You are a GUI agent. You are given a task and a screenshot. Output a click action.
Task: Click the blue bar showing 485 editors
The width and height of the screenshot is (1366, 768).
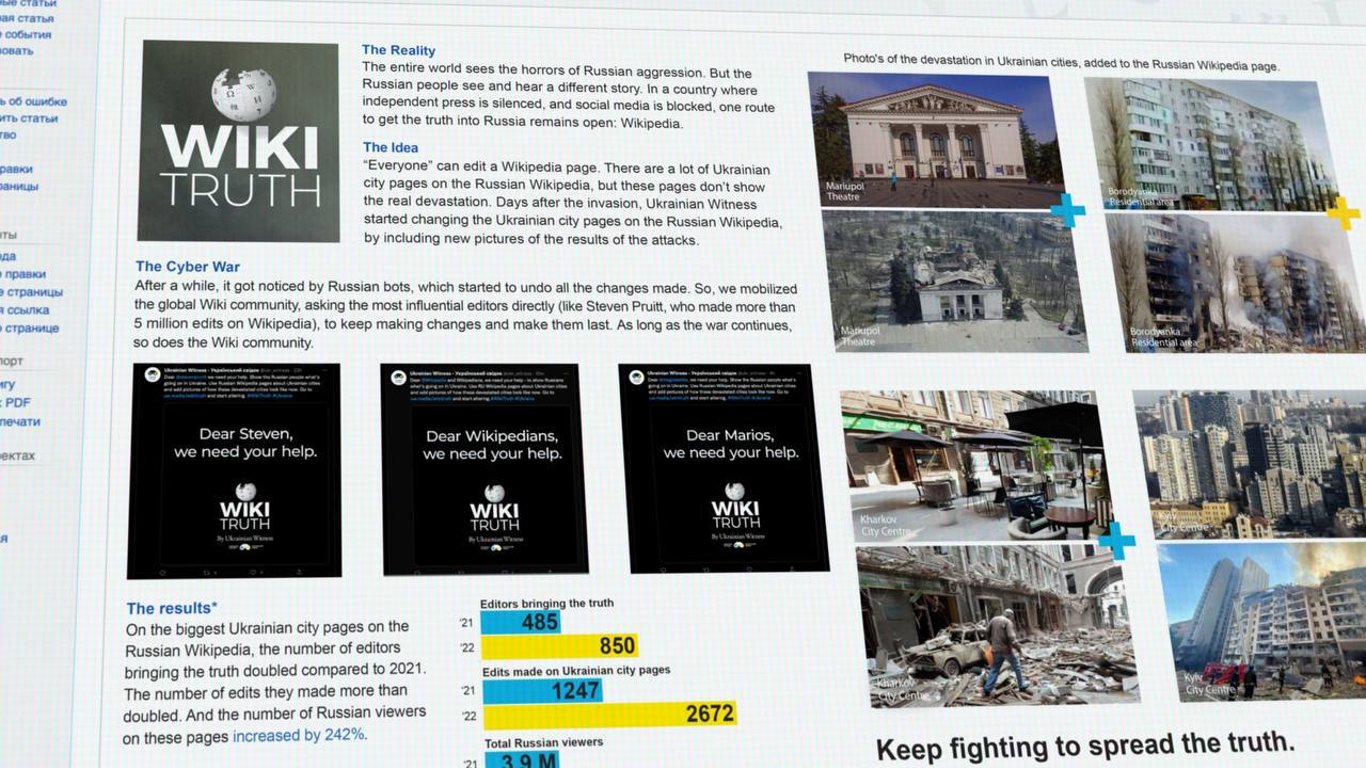521,622
